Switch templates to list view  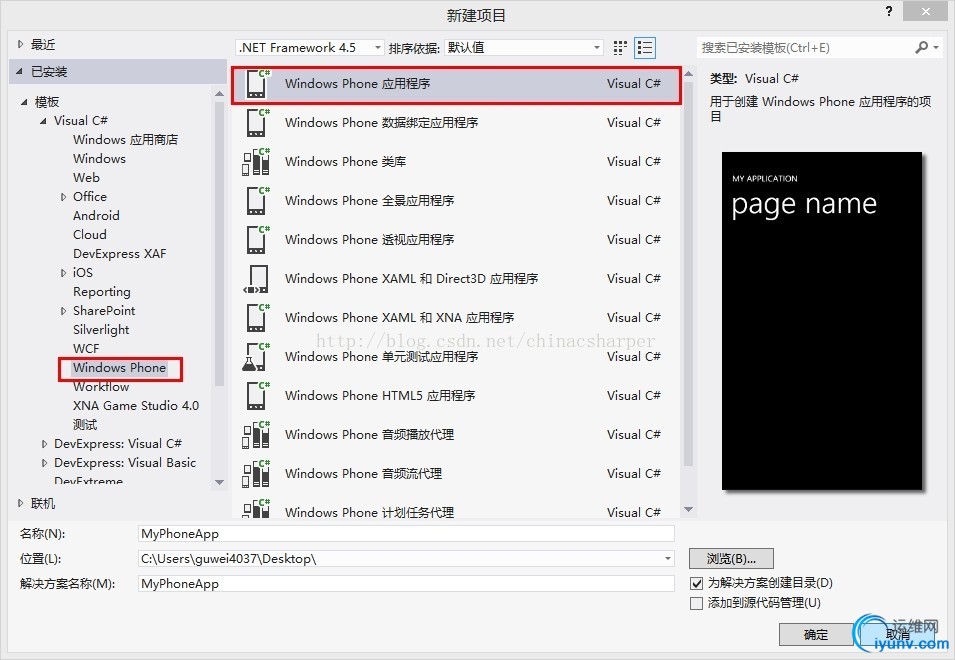645,47
